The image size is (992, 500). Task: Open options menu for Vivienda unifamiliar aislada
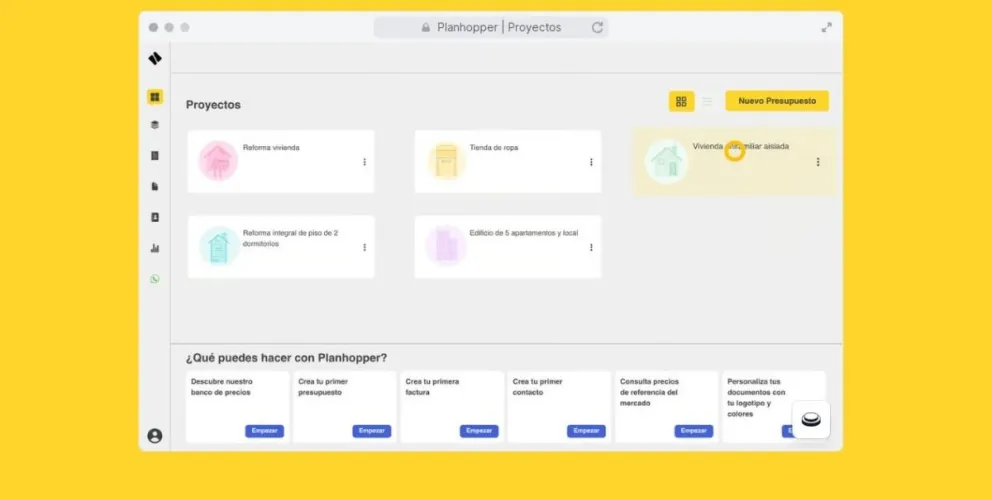818,162
